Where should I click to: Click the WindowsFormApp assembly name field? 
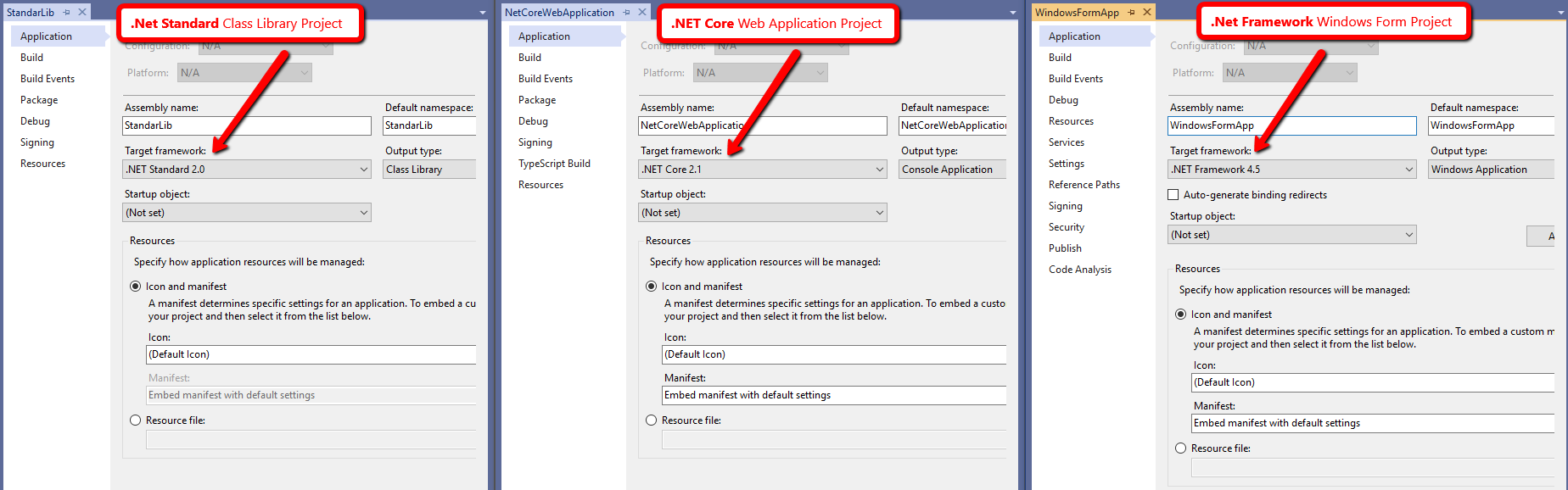1292,127
